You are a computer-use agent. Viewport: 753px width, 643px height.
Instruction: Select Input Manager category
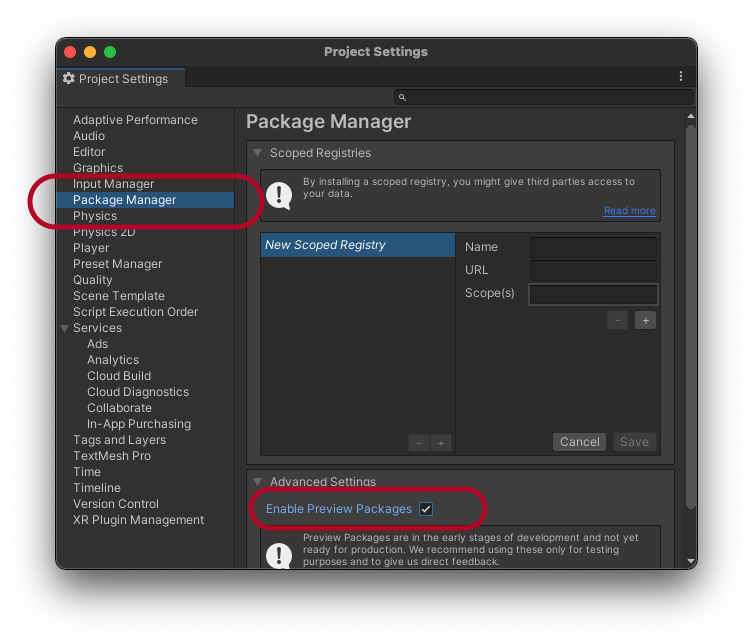click(113, 184)
